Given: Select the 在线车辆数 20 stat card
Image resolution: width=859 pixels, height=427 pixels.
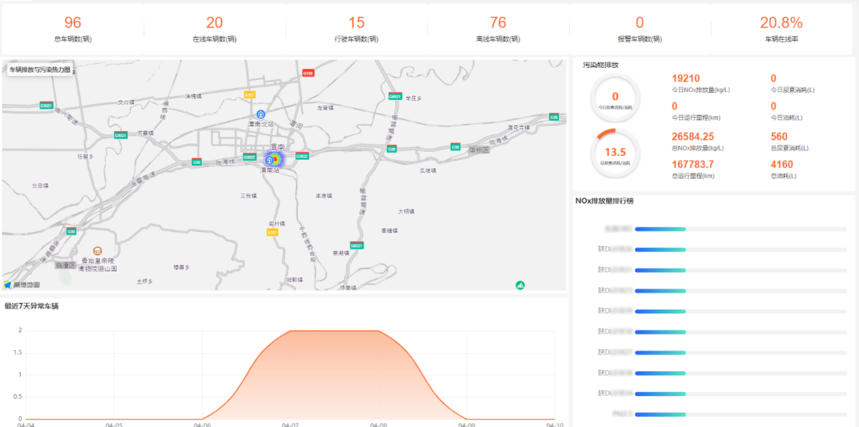Looking at the screenshot, I should 214,28.
